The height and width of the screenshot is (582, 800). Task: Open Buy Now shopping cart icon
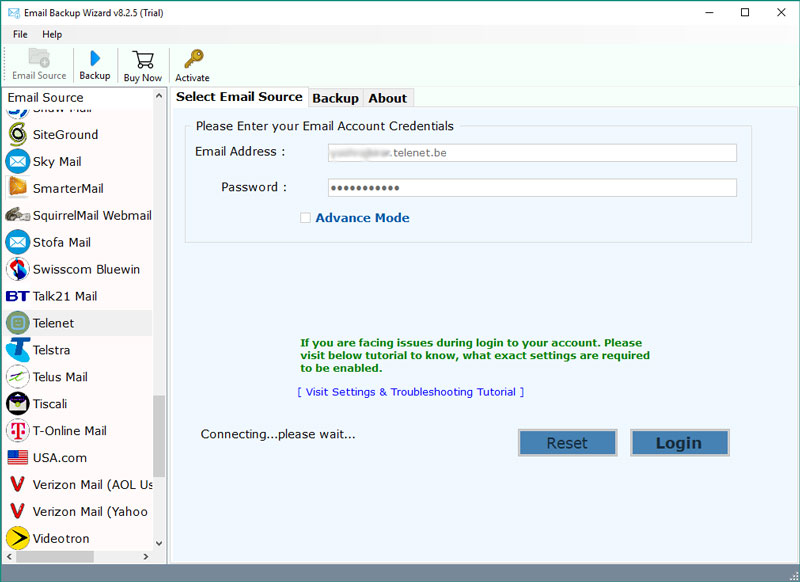tap(143, 59)
